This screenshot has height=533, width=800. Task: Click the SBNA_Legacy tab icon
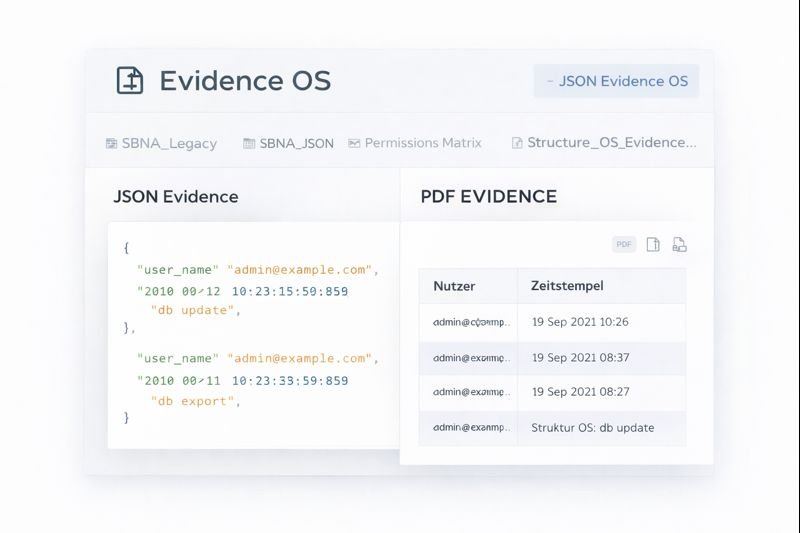click(111, 143)
